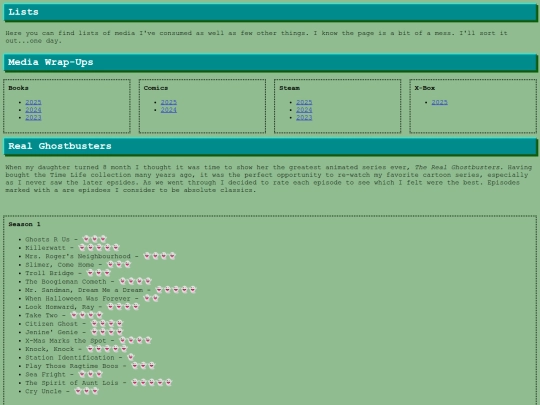The image size is (540, 405).
Task: Click the first ghost icon beside X-Mas Marks the Spot
Action: pos(123,340)
